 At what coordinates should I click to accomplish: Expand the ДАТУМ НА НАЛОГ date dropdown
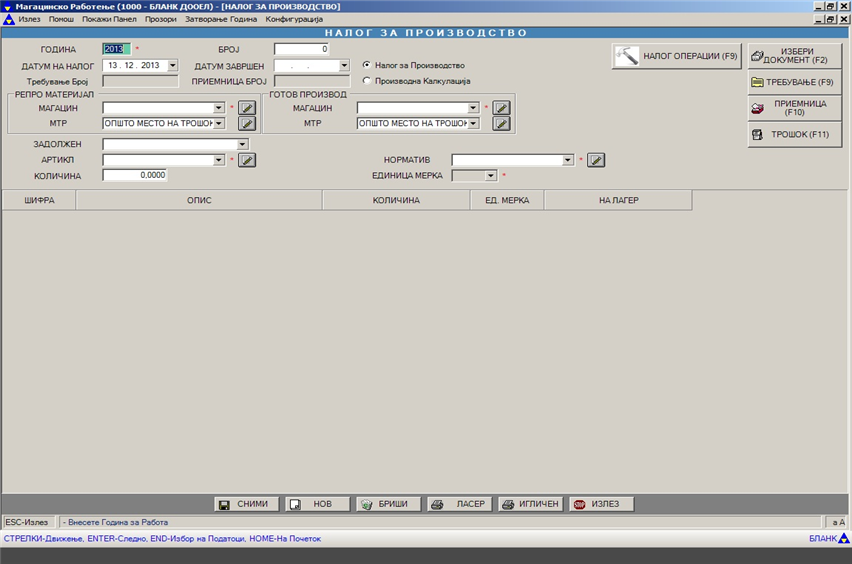click(172, 66)
